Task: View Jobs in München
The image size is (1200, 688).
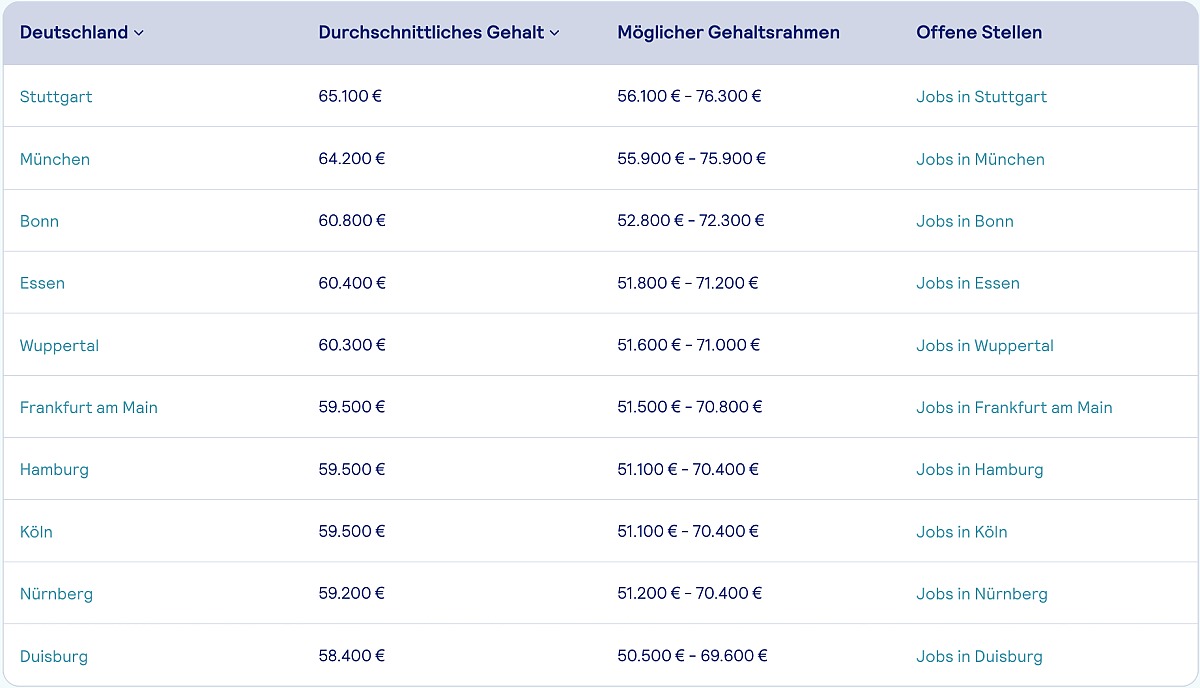Action: tap(980, 159)
